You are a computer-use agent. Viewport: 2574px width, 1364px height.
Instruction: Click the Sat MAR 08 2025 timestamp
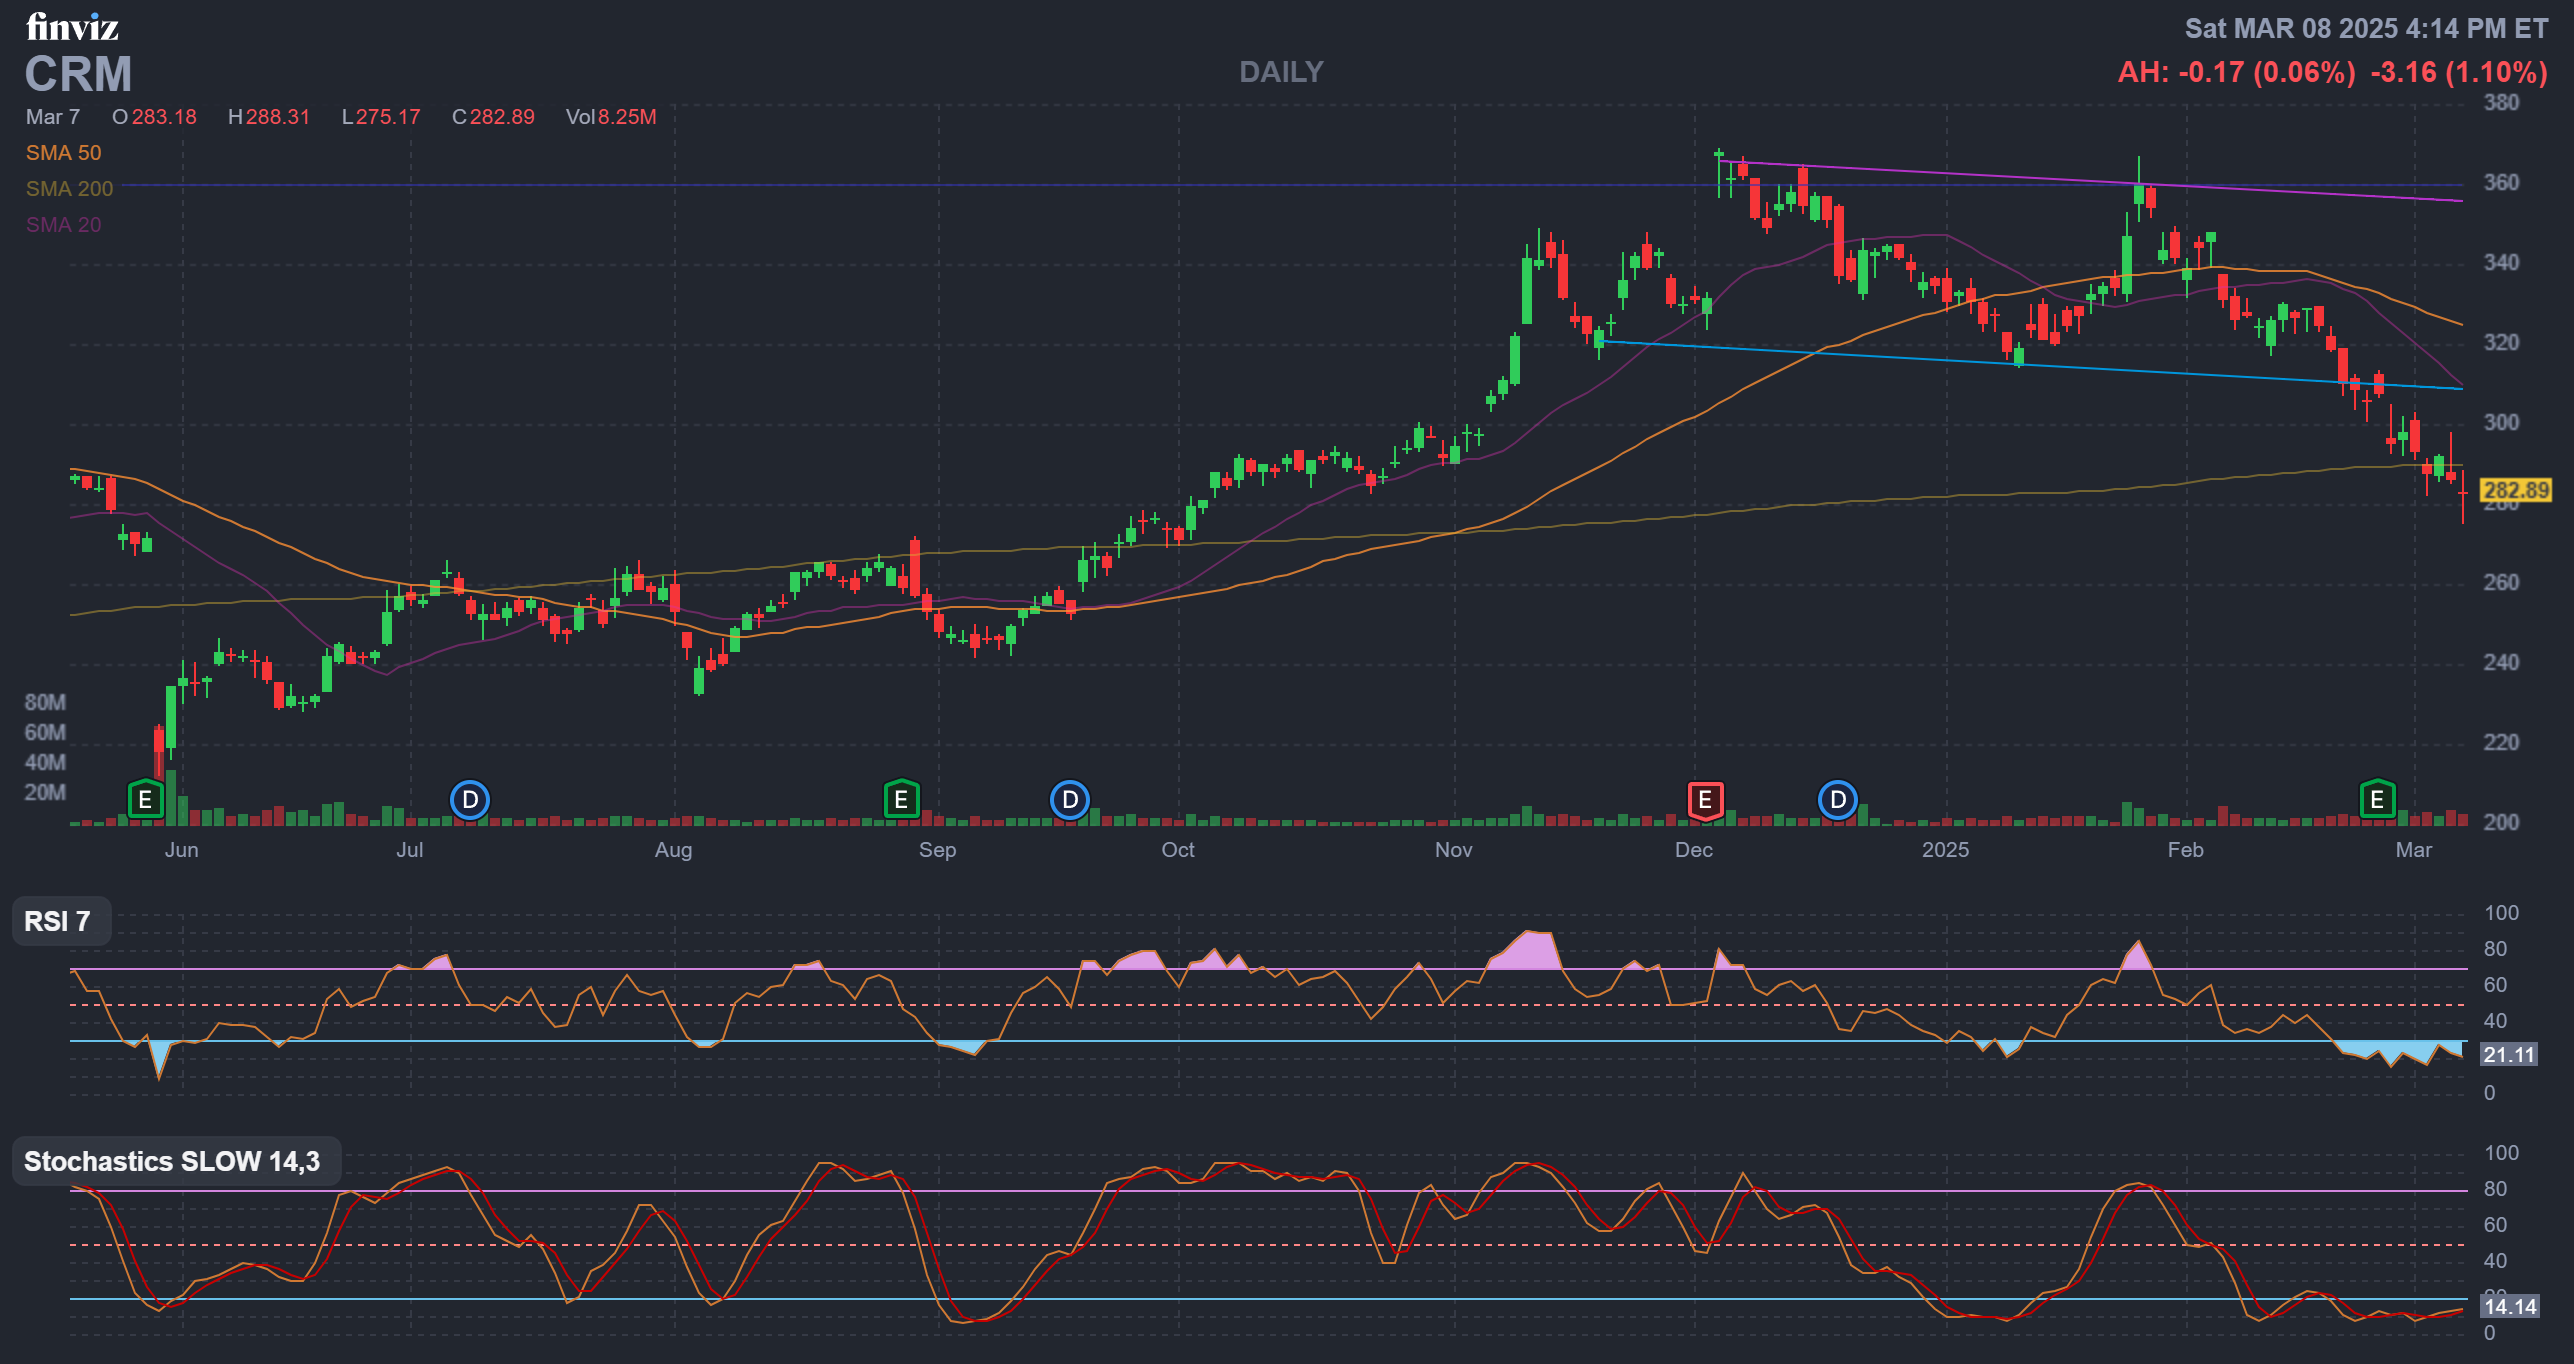pyautogui.click(x=2366, y=28)
